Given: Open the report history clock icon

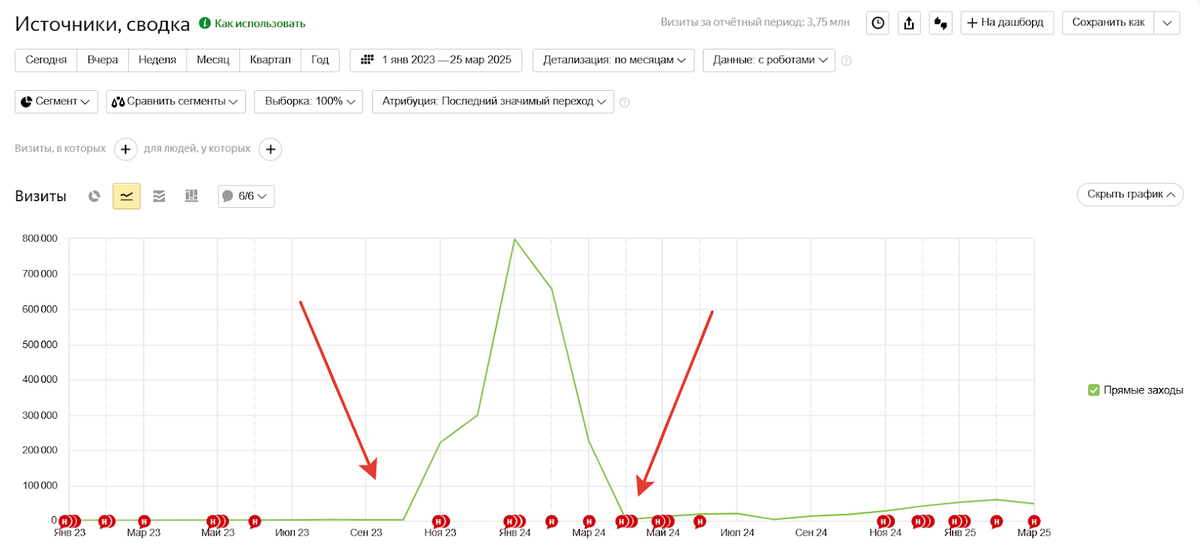Looking at the screenshot, I should 878,23.
